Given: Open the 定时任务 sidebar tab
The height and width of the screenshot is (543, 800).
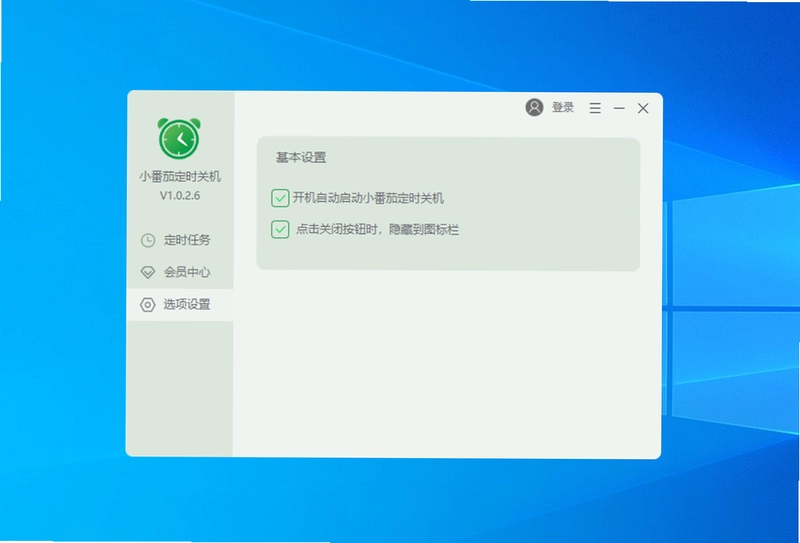Looking at the screenshot, I should click(x=180, y=240).
